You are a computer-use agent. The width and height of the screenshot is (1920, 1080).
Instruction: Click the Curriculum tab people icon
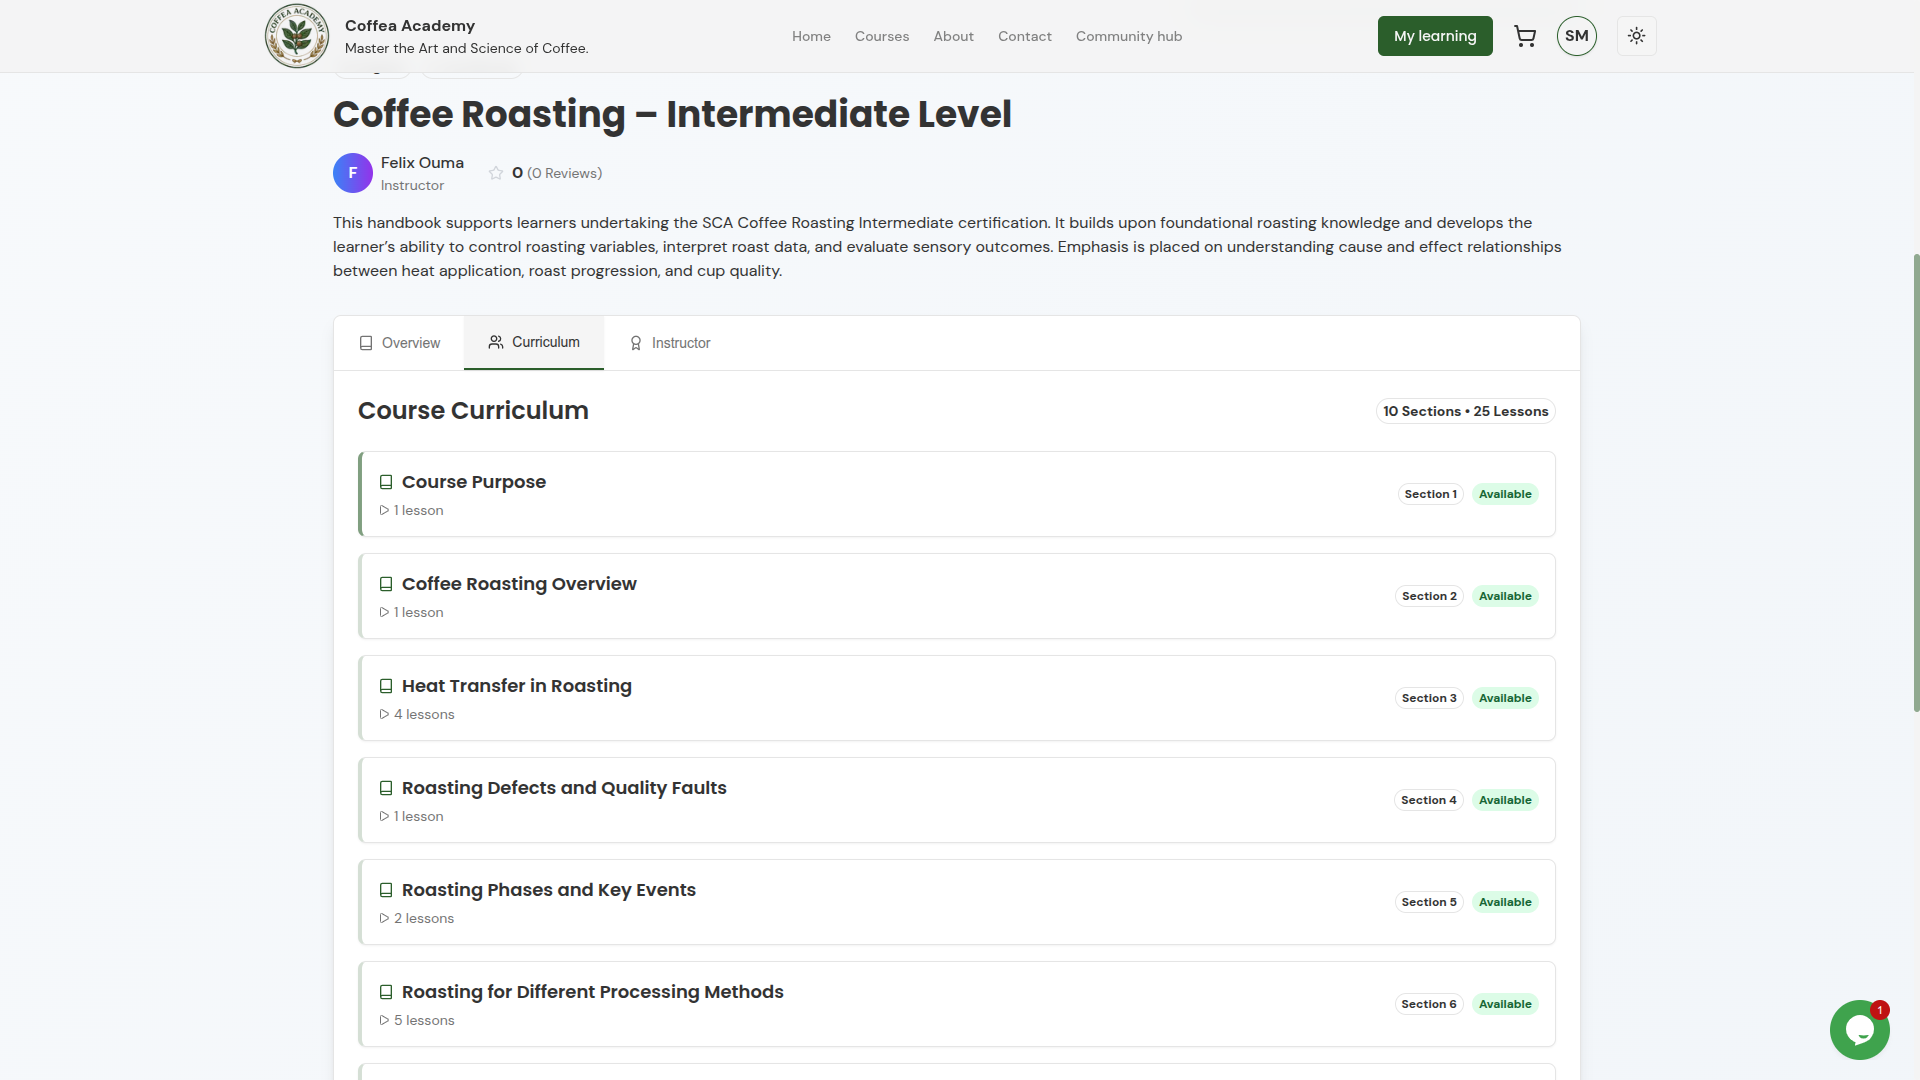[496, 342]
